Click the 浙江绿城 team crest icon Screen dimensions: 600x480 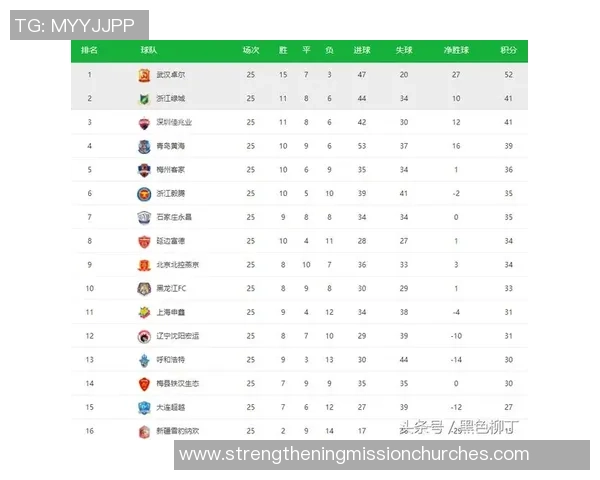pyautogui.click(x=144, y=99)
